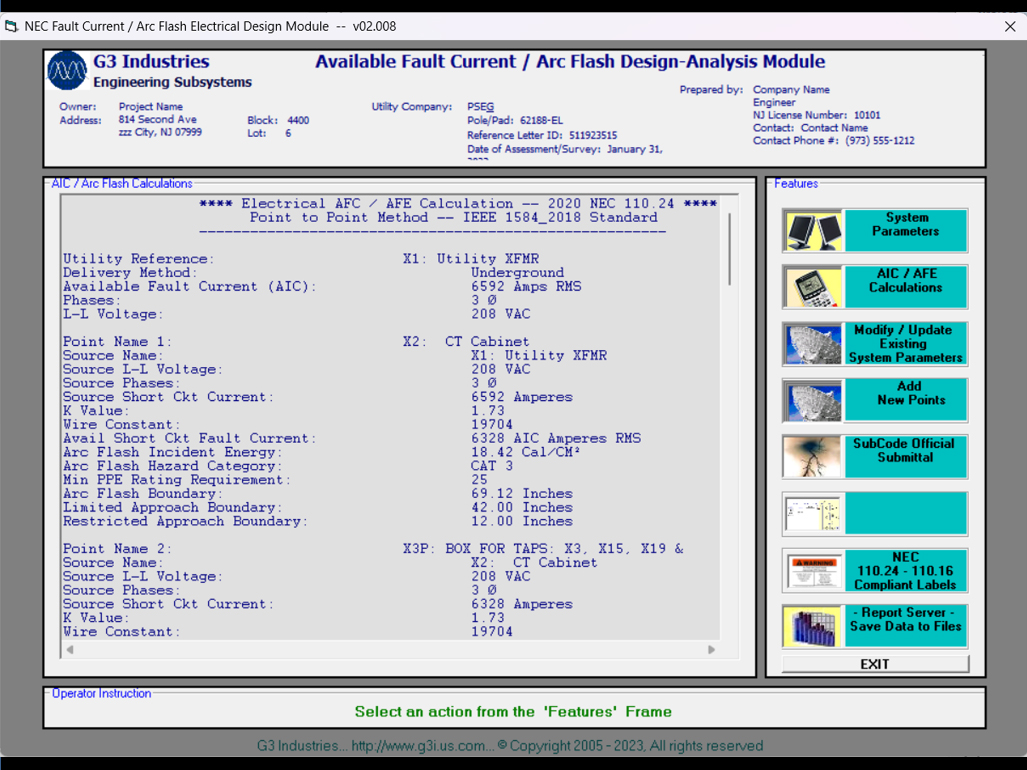Click the blank teal button below SubCode
This screenshot has height=770, width=1027.
tap(905, 513)
